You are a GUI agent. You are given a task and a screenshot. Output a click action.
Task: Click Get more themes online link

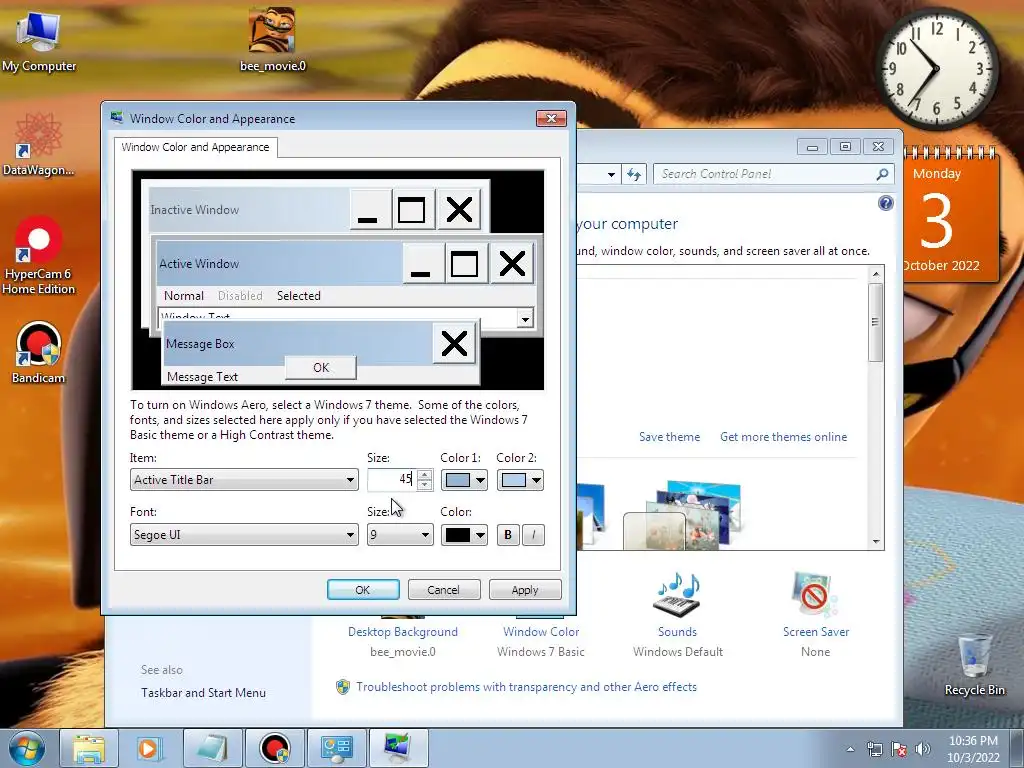point(783,437)
